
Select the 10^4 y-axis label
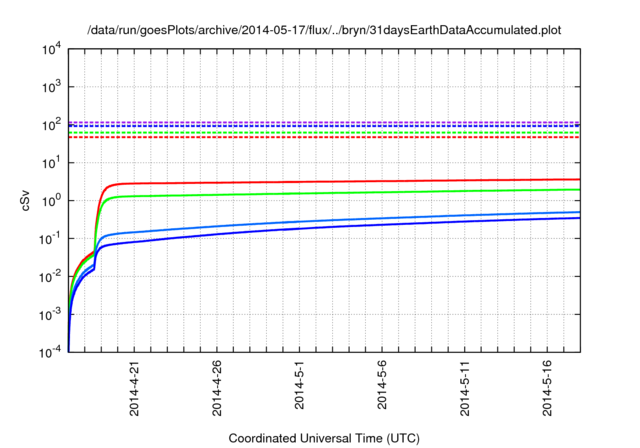[51, 50]
